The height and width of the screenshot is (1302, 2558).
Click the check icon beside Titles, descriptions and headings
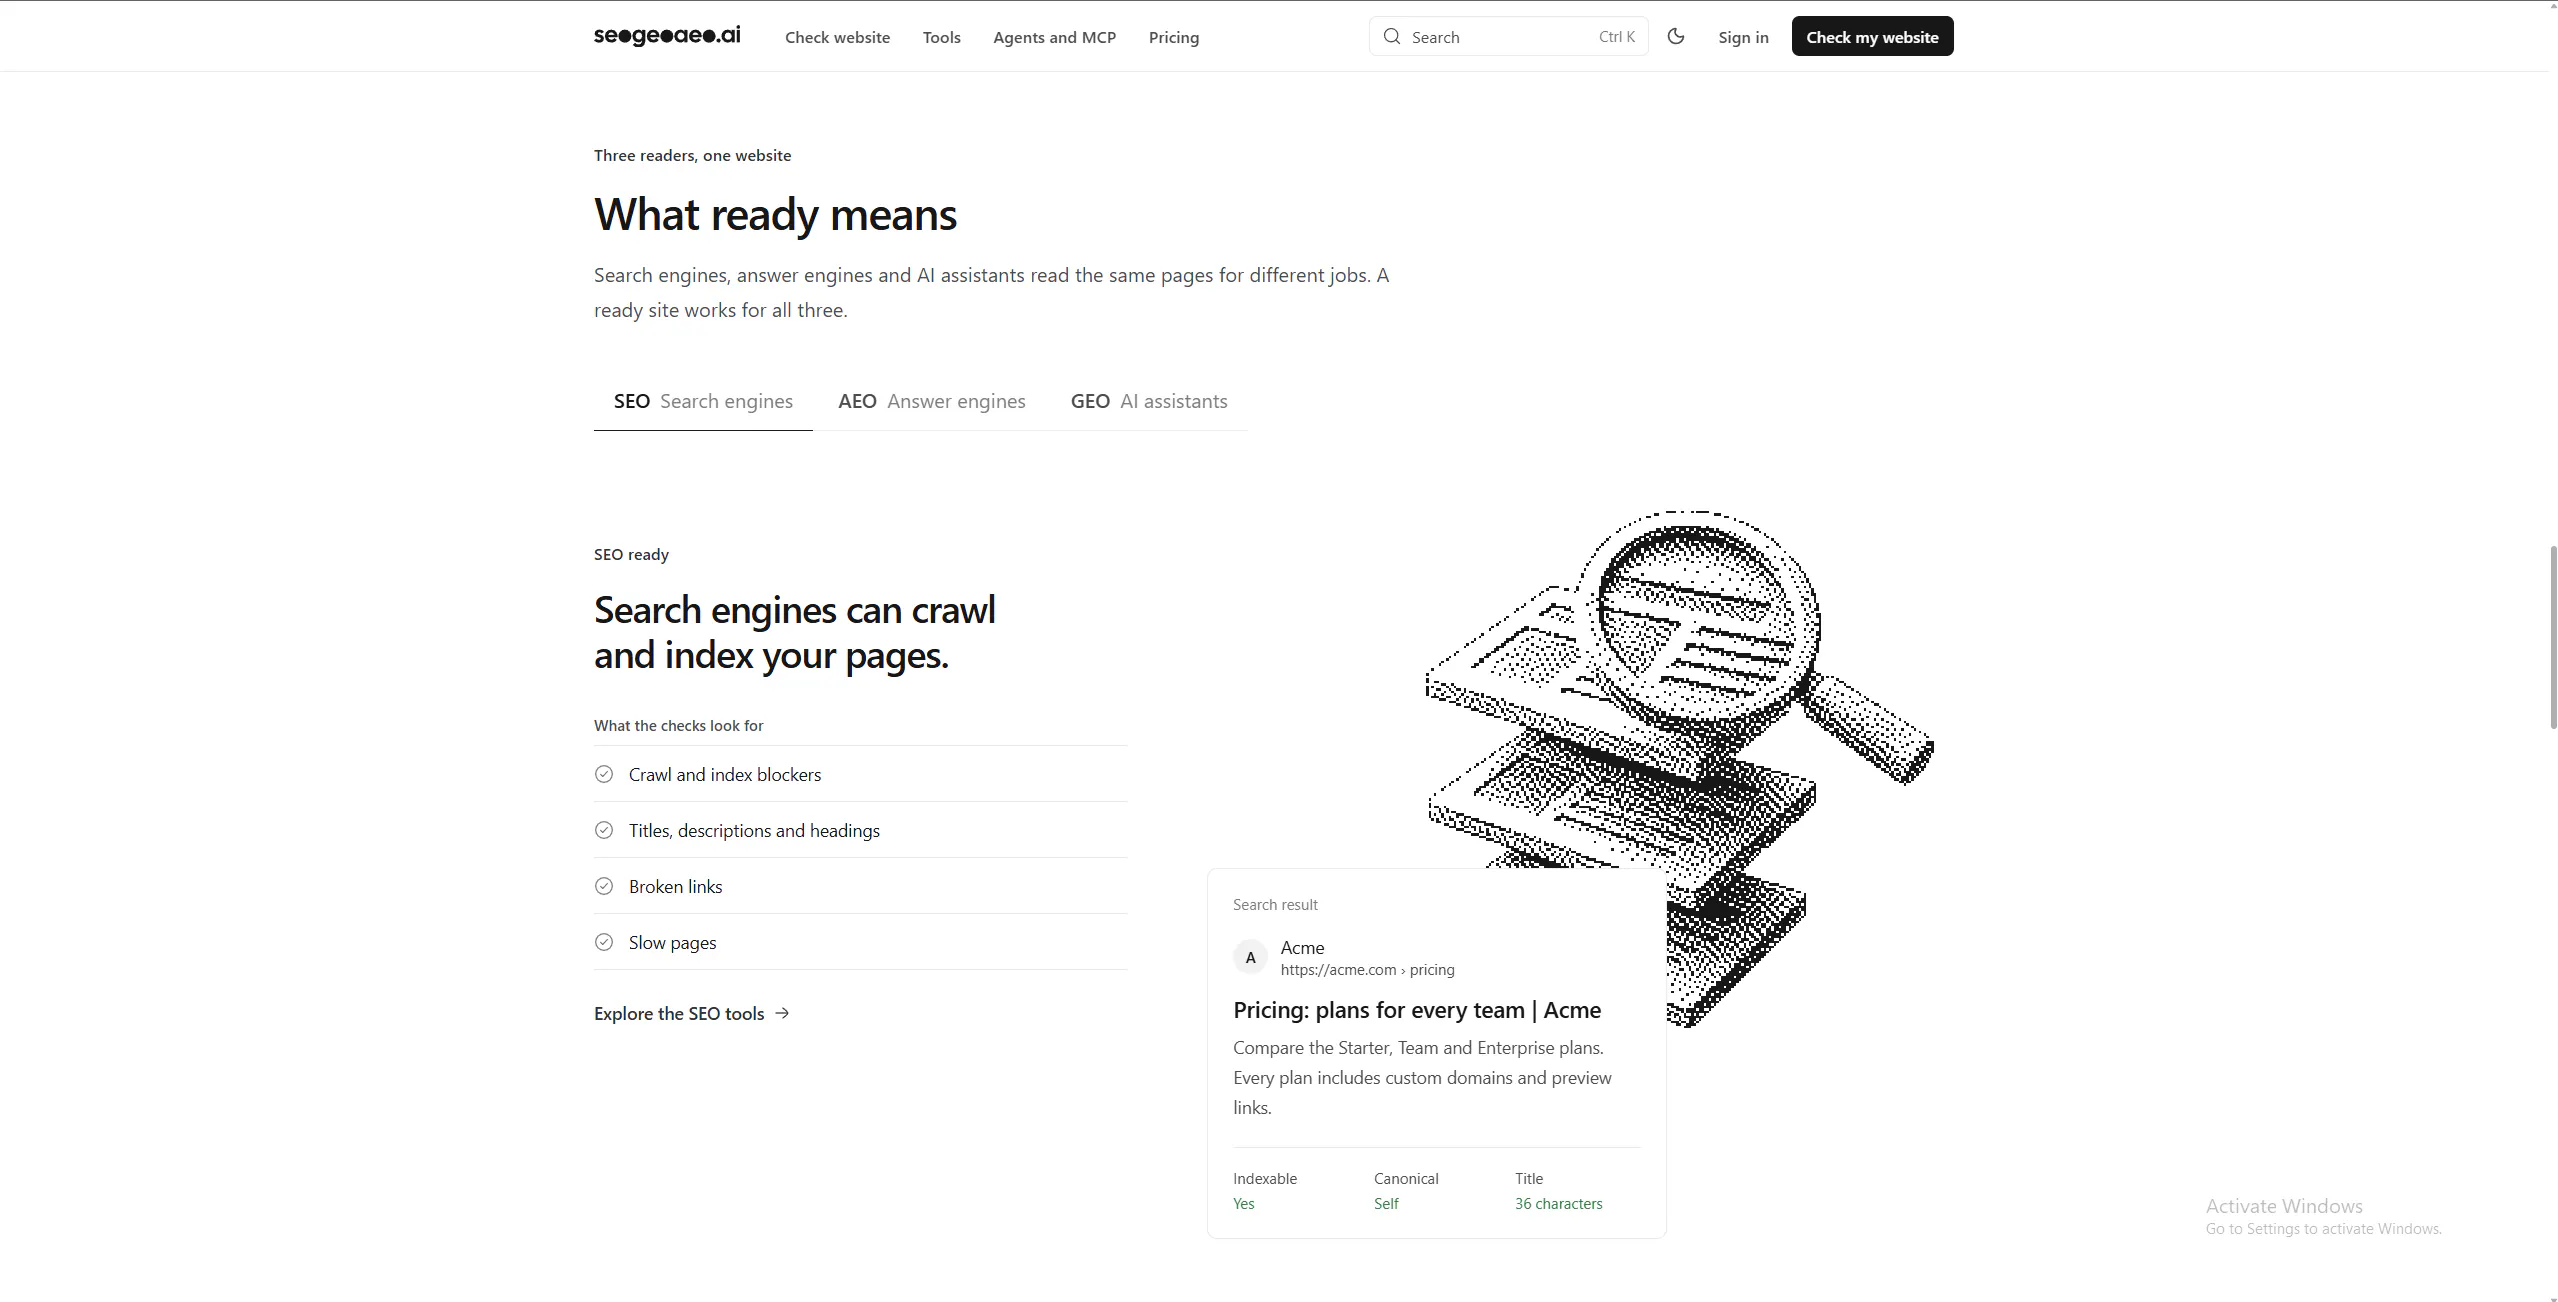pos(604,830)
